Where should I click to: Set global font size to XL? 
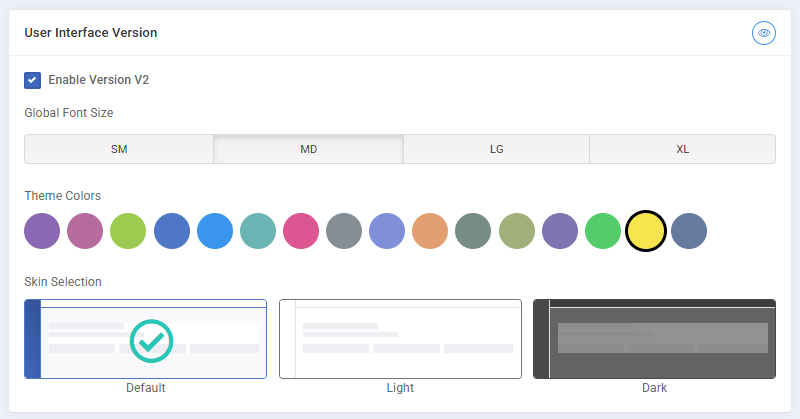point(683,149)
